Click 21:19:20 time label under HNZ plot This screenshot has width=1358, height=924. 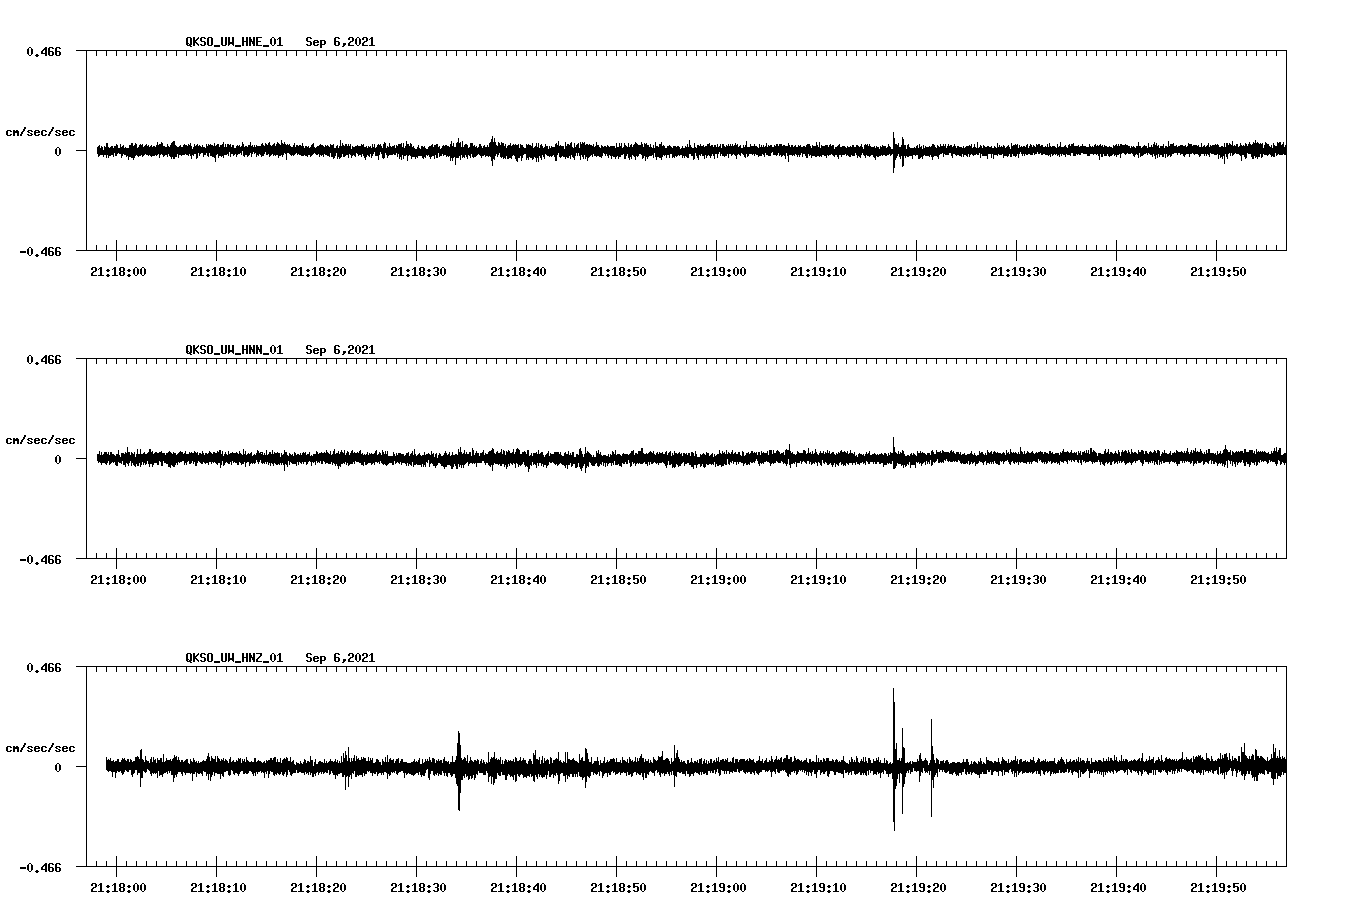(x=918, y=888)
